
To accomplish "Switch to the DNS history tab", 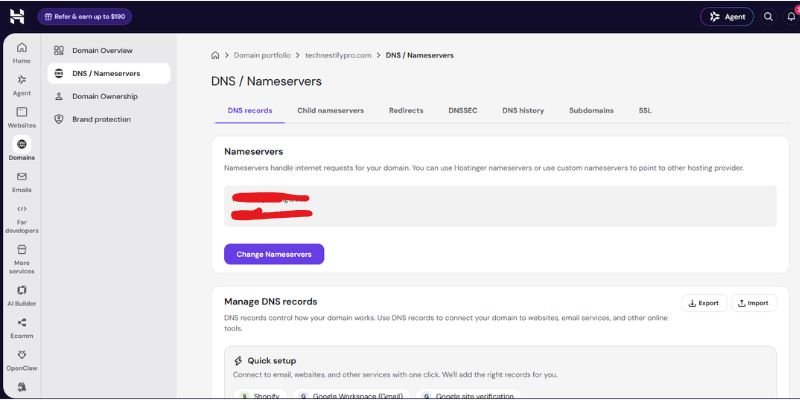I will click(523, 110).
